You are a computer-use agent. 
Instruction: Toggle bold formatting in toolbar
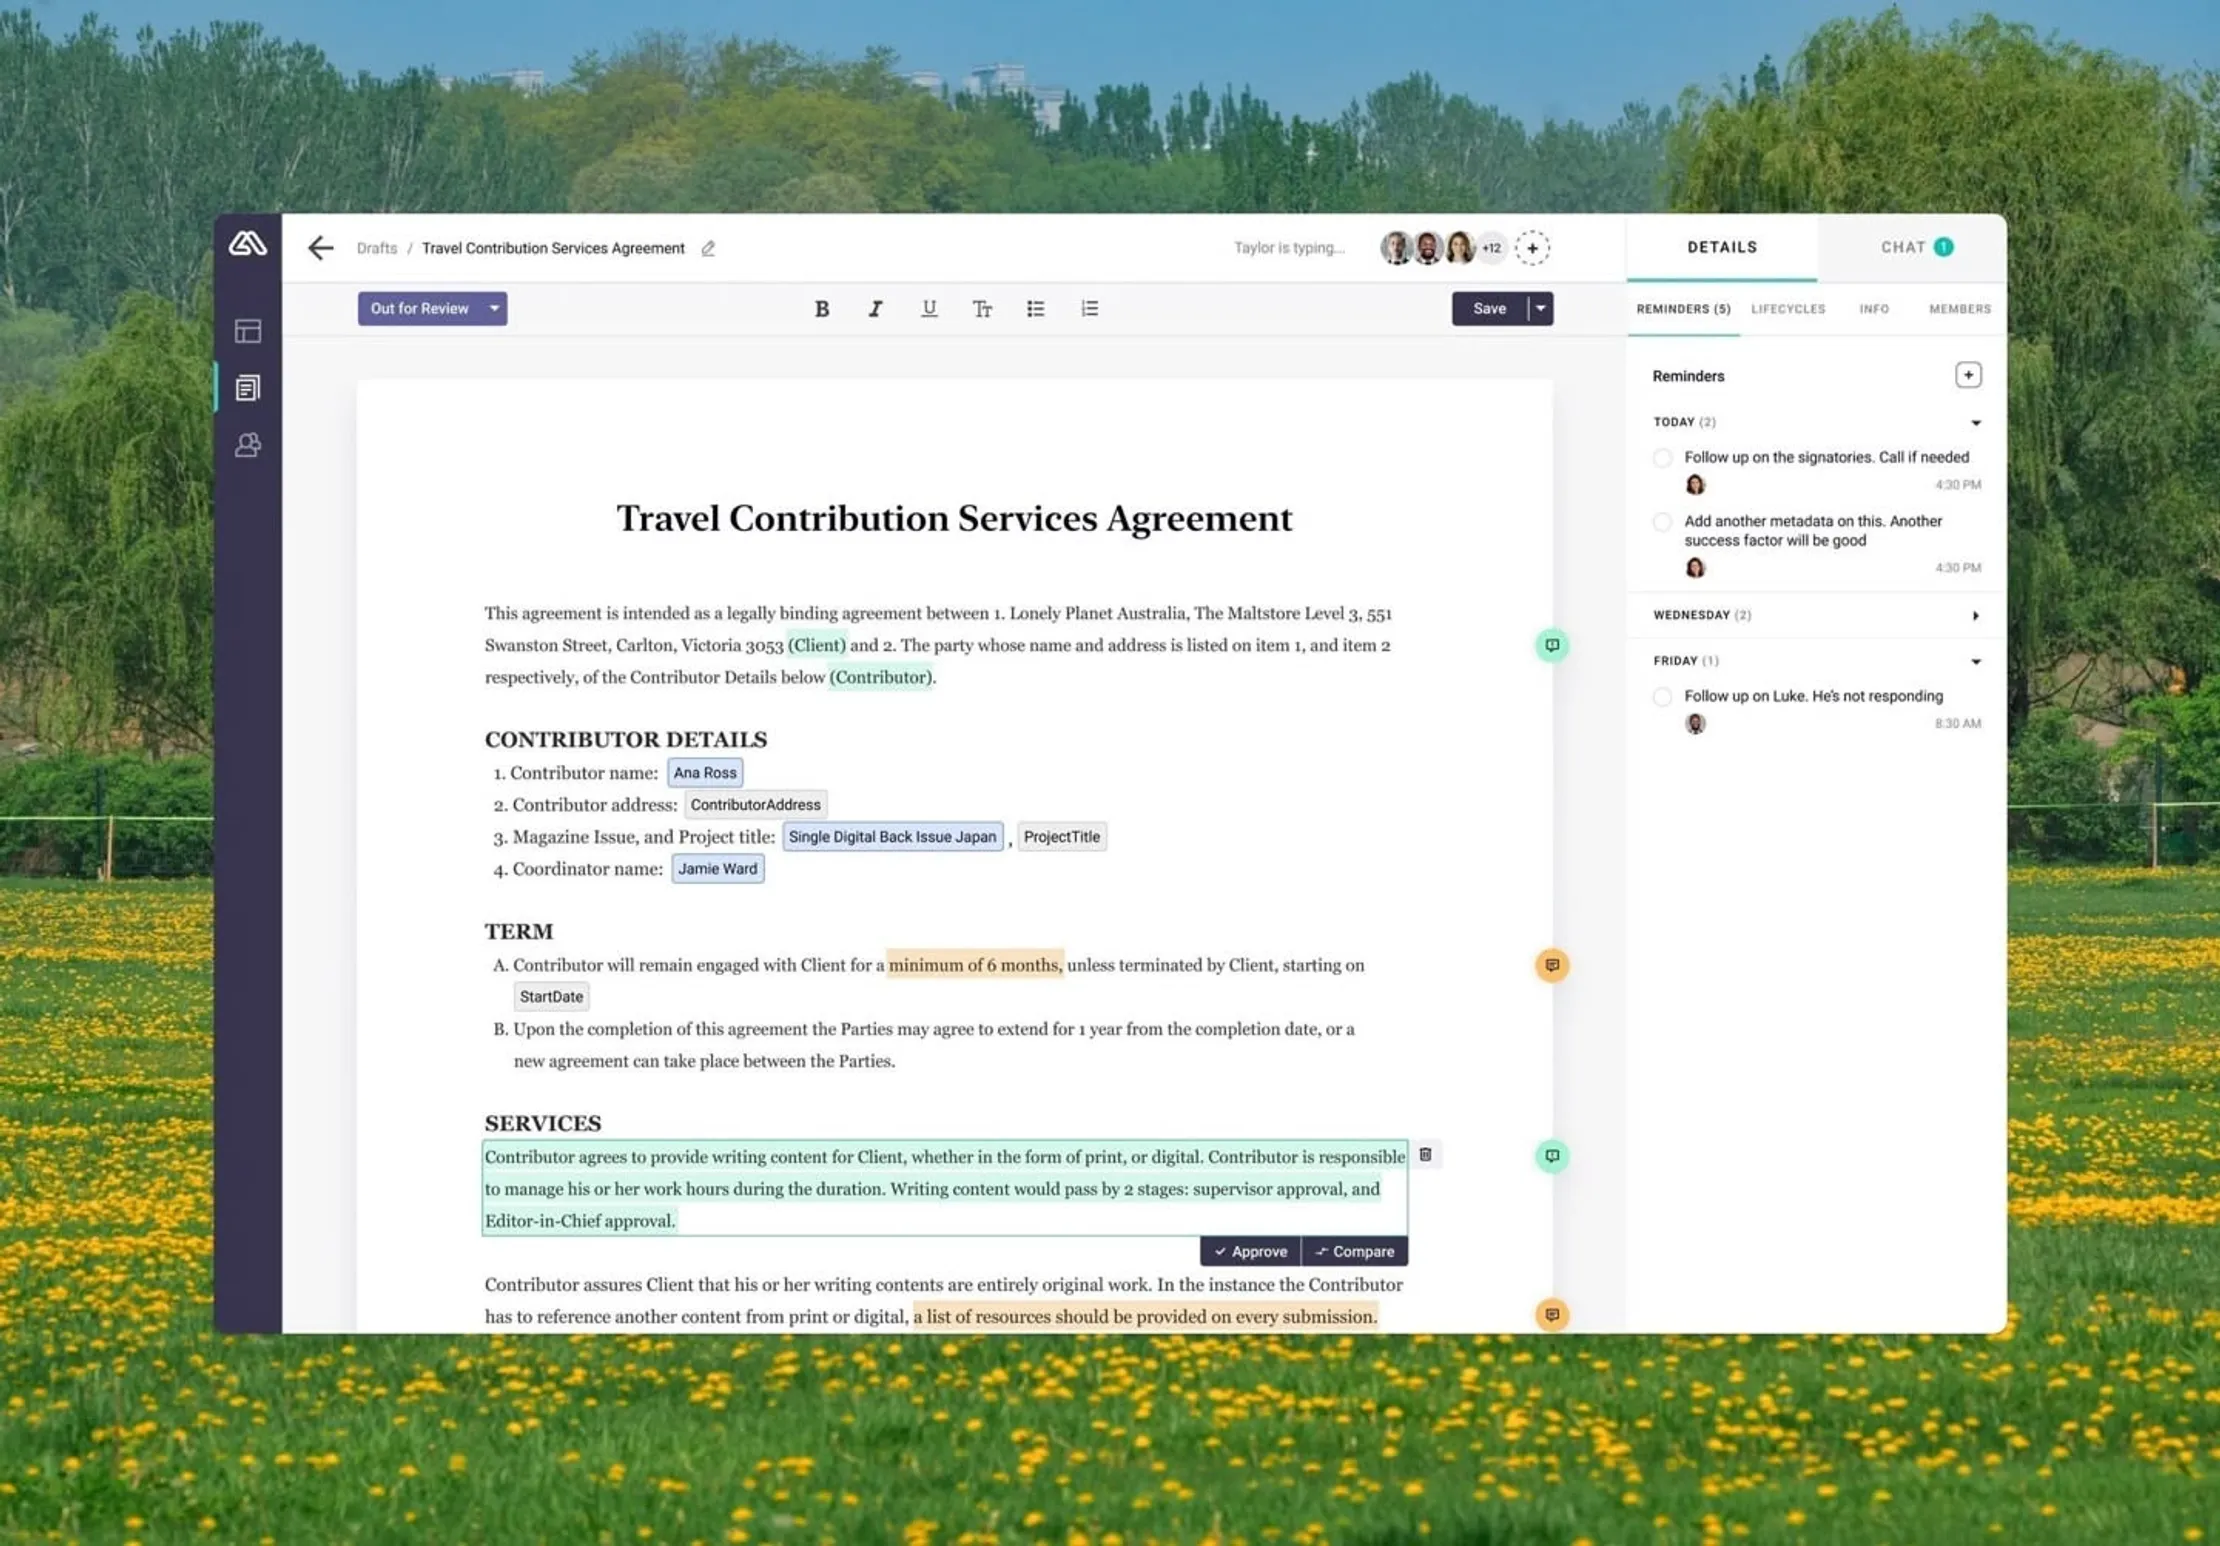click(x=821, y=309)
